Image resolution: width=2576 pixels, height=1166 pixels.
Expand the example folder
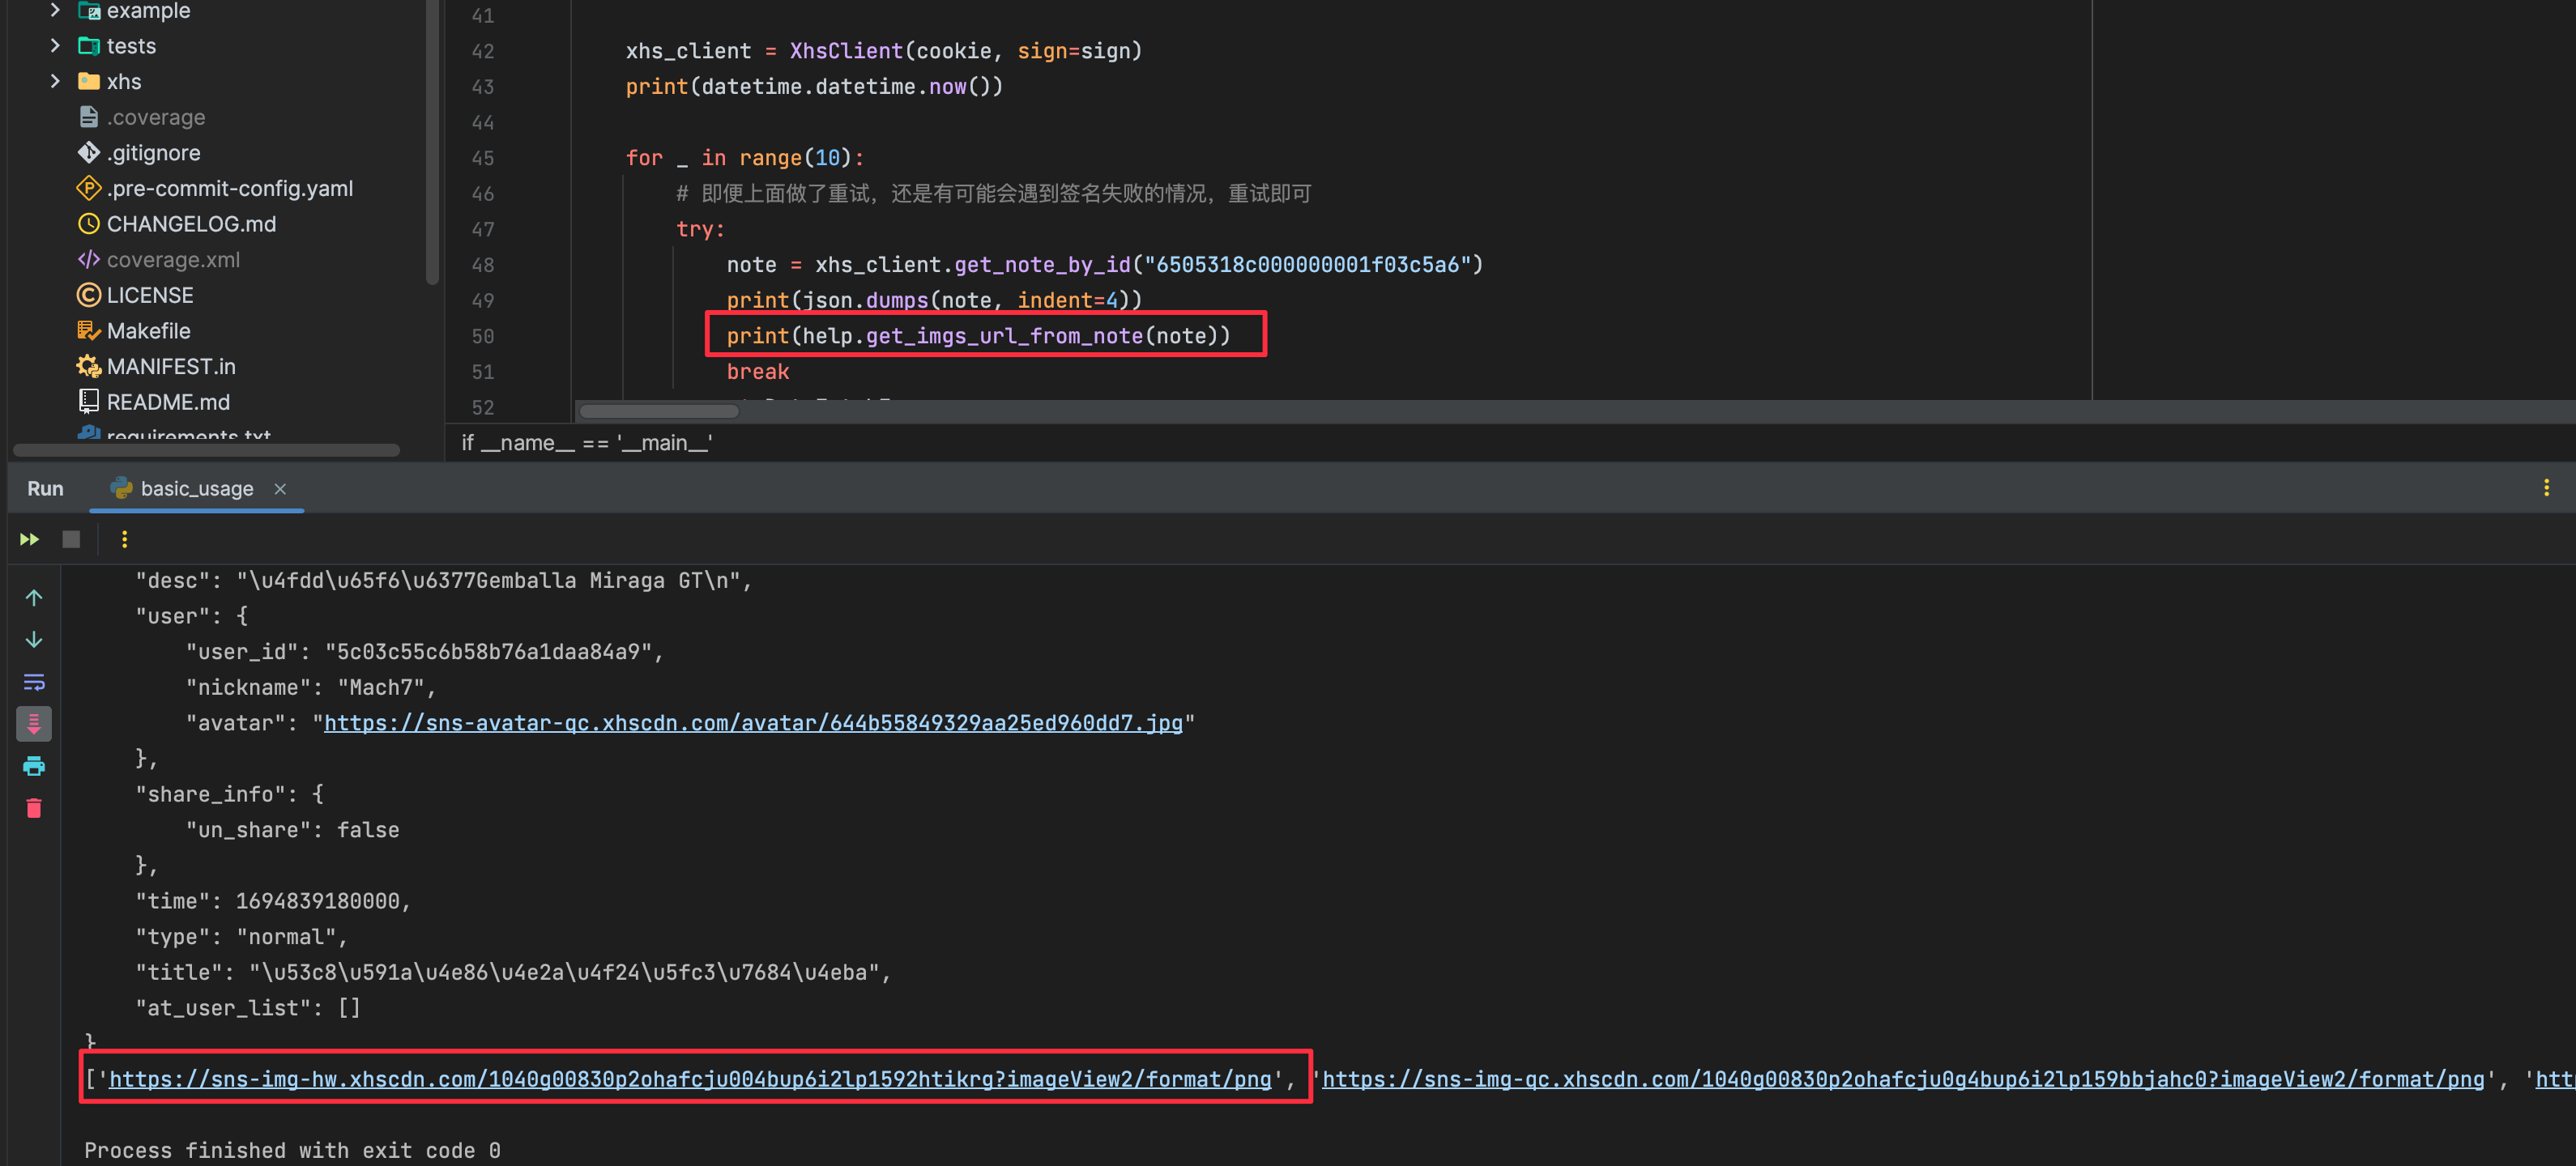point(55,11)
